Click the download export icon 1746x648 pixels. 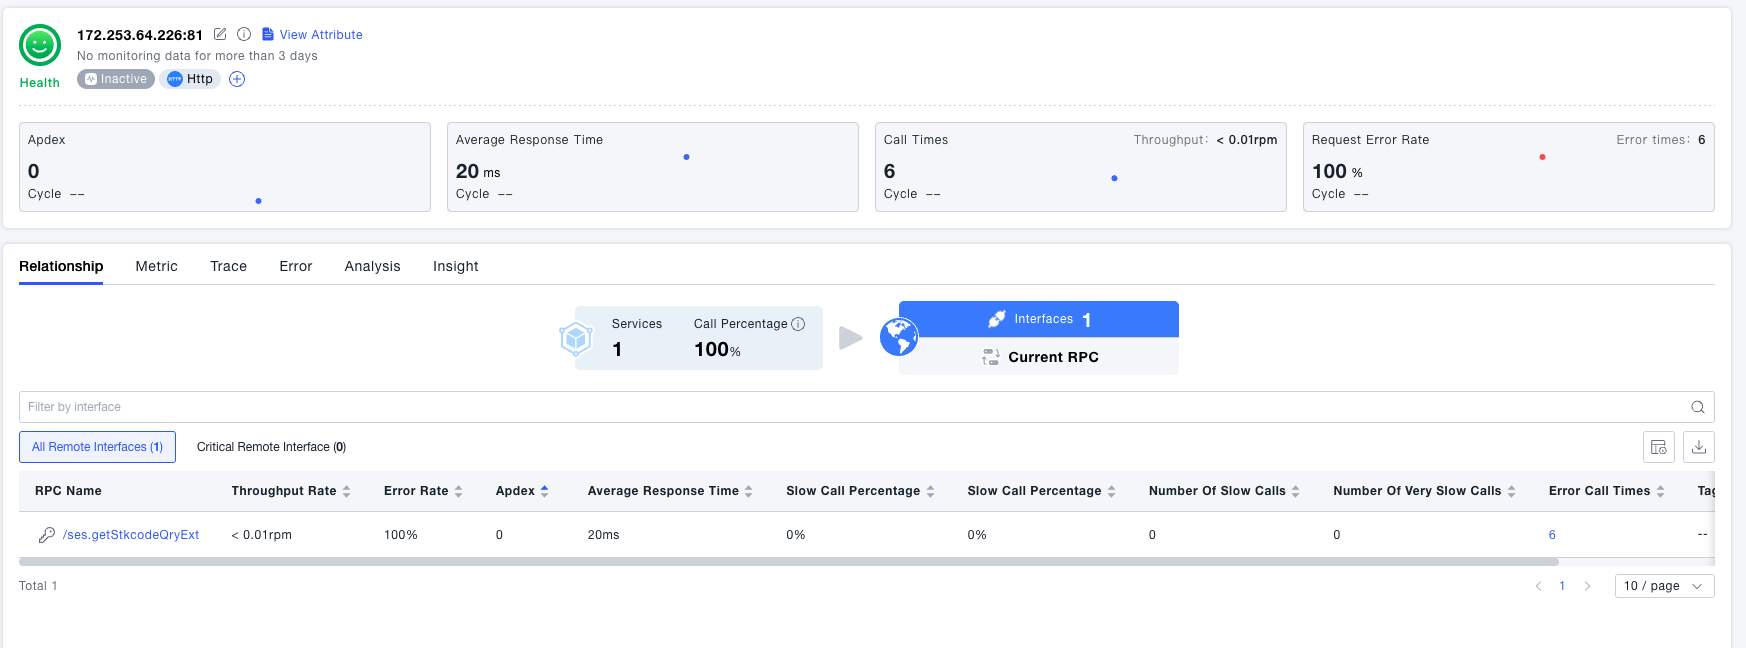click(x=1698, y=447)
